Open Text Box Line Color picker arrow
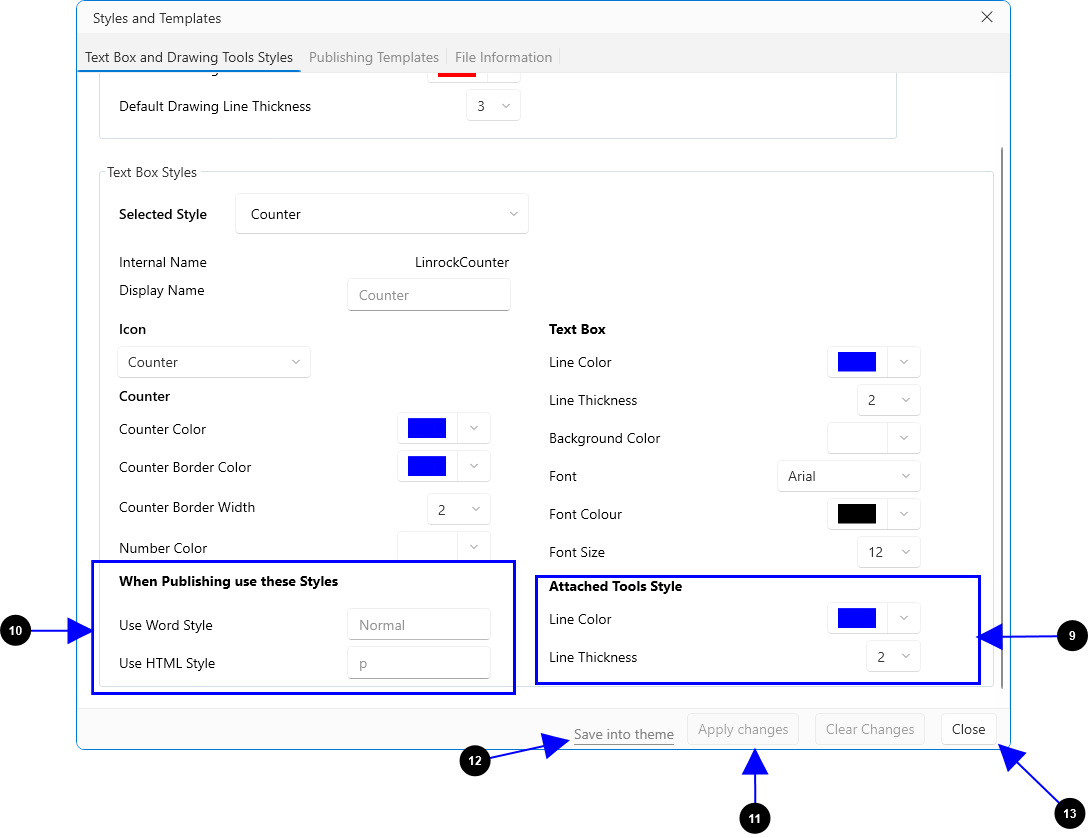The height and width of the screenshot is (838, 1092). pyautogui.click(x=904, y=362)
